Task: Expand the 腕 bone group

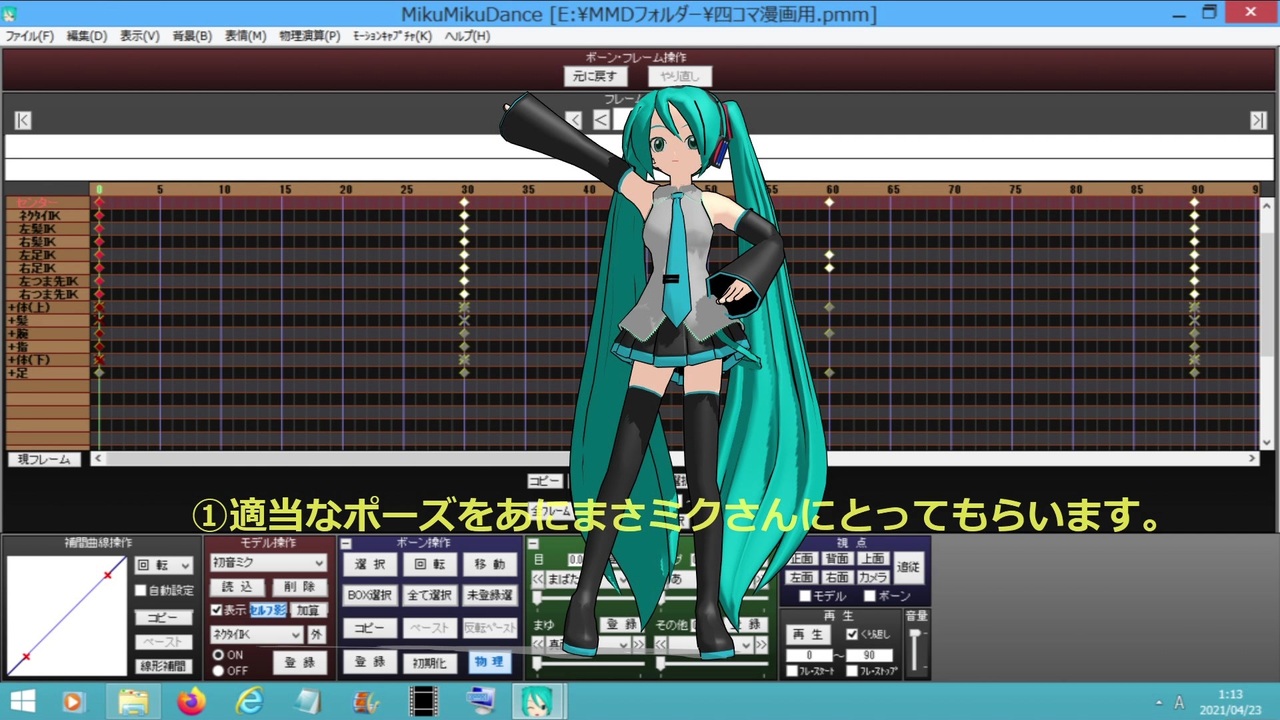Action: [x=11, y=334]
